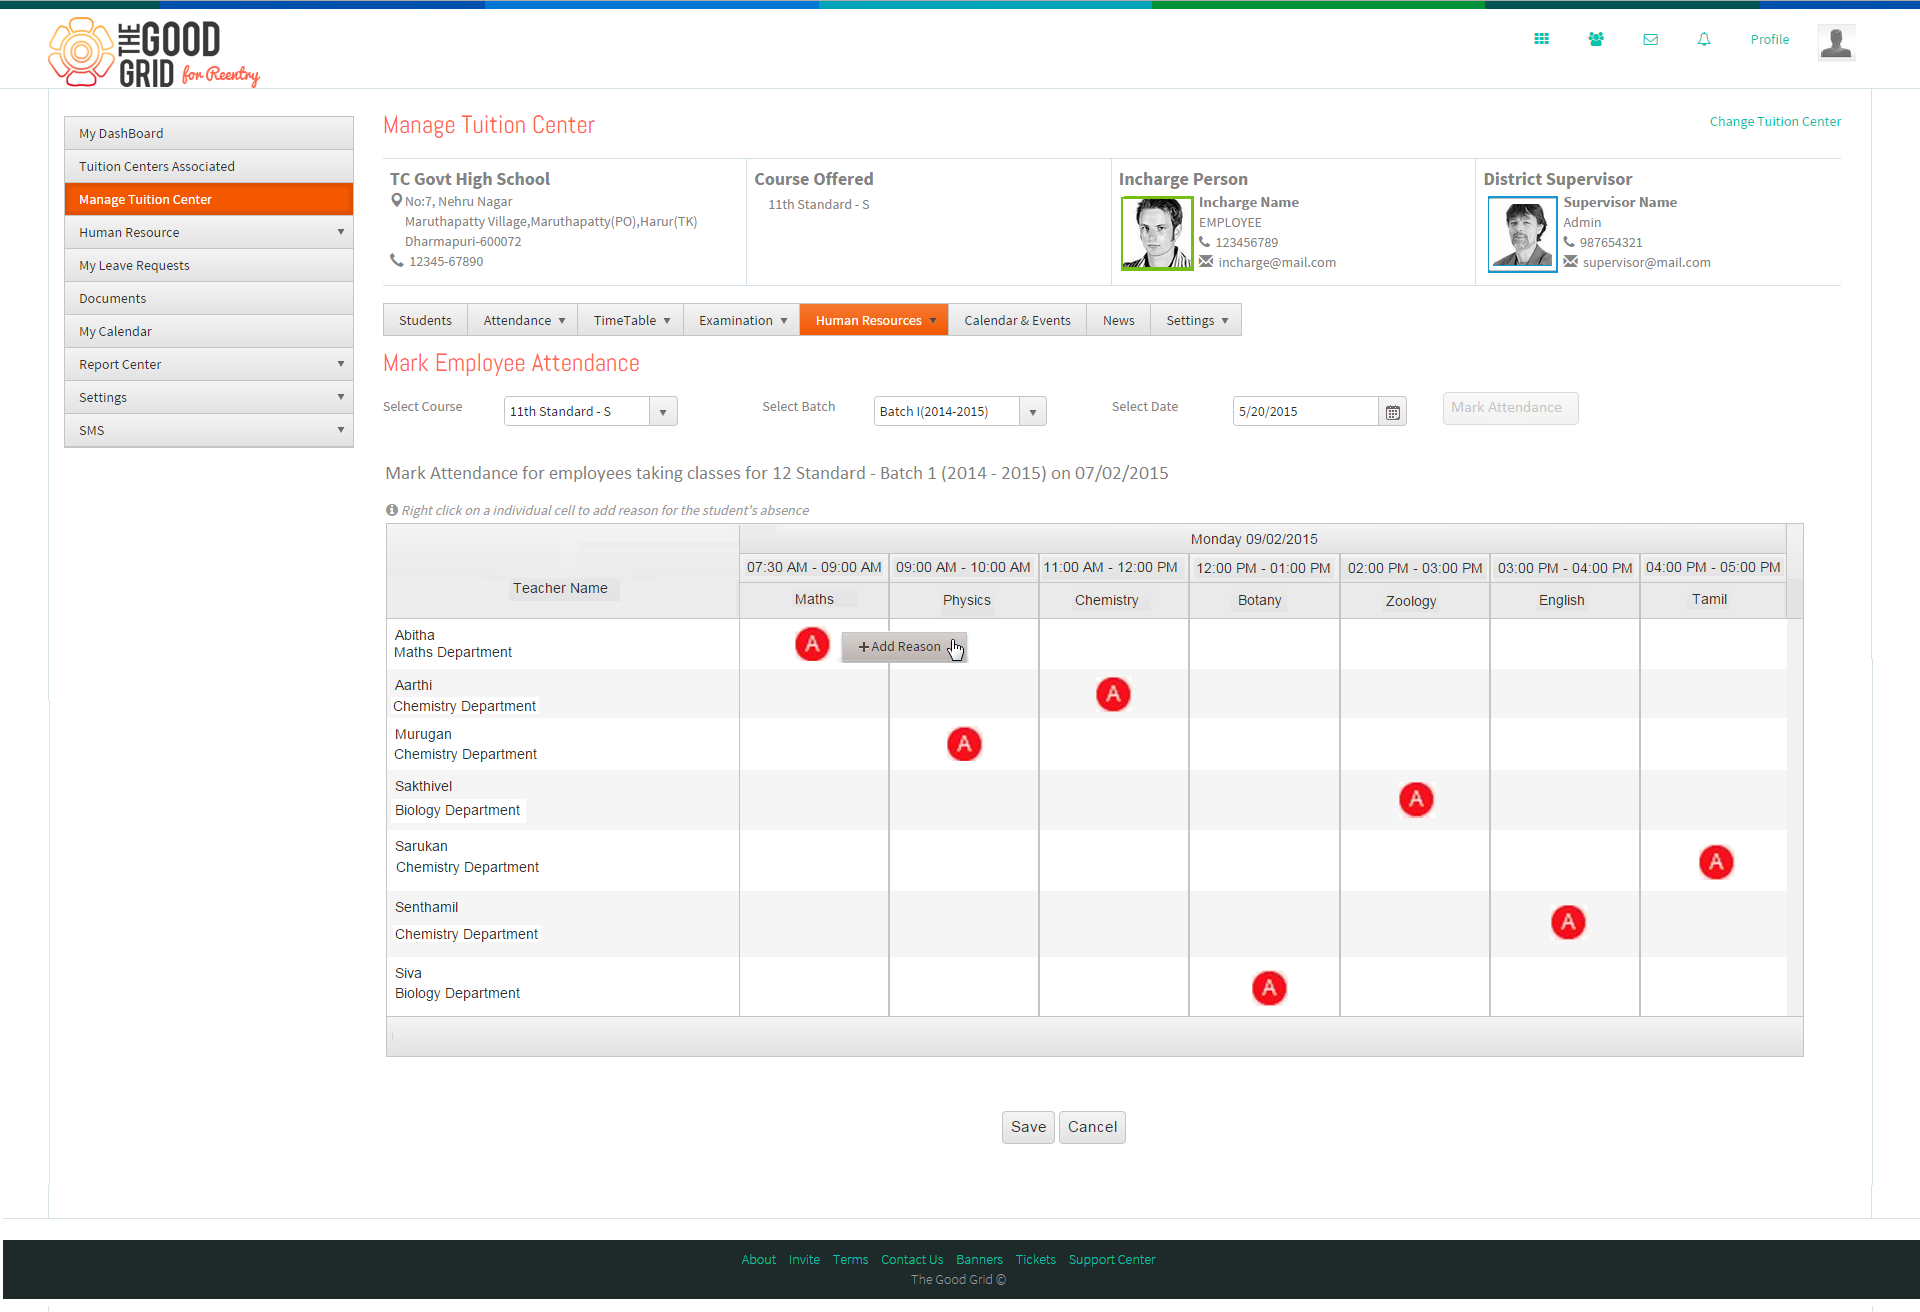
Task: Open the calendar picker beside Select Date
Action: pyautogui.click(x=1392, y=412)
